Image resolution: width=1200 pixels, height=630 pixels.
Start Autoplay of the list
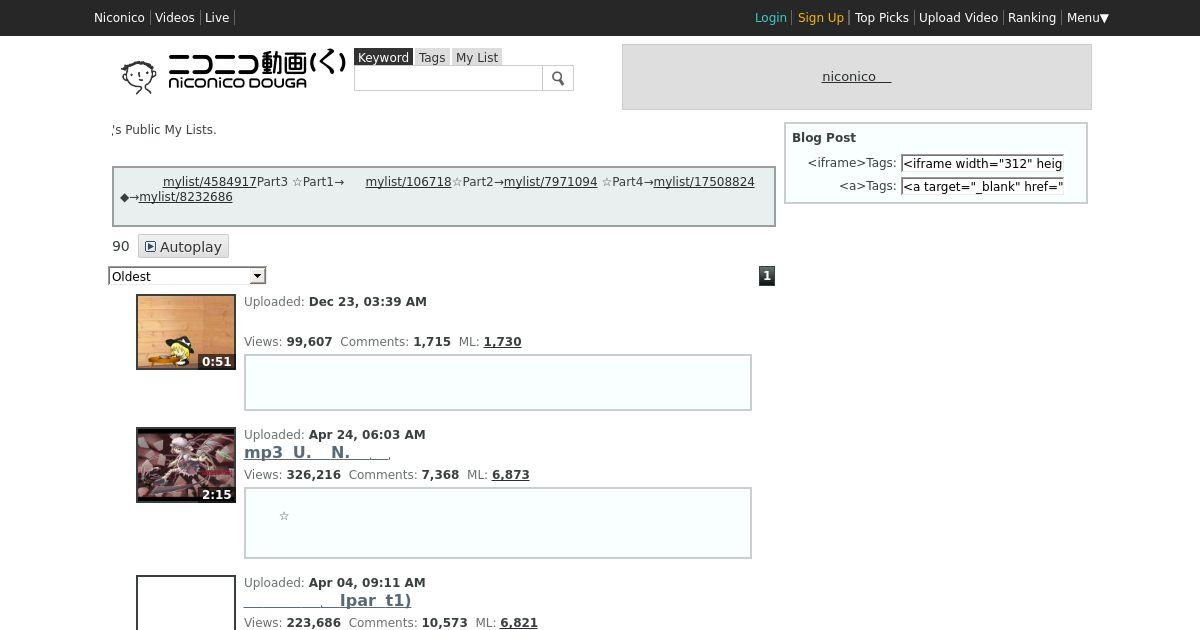(183, 247)
